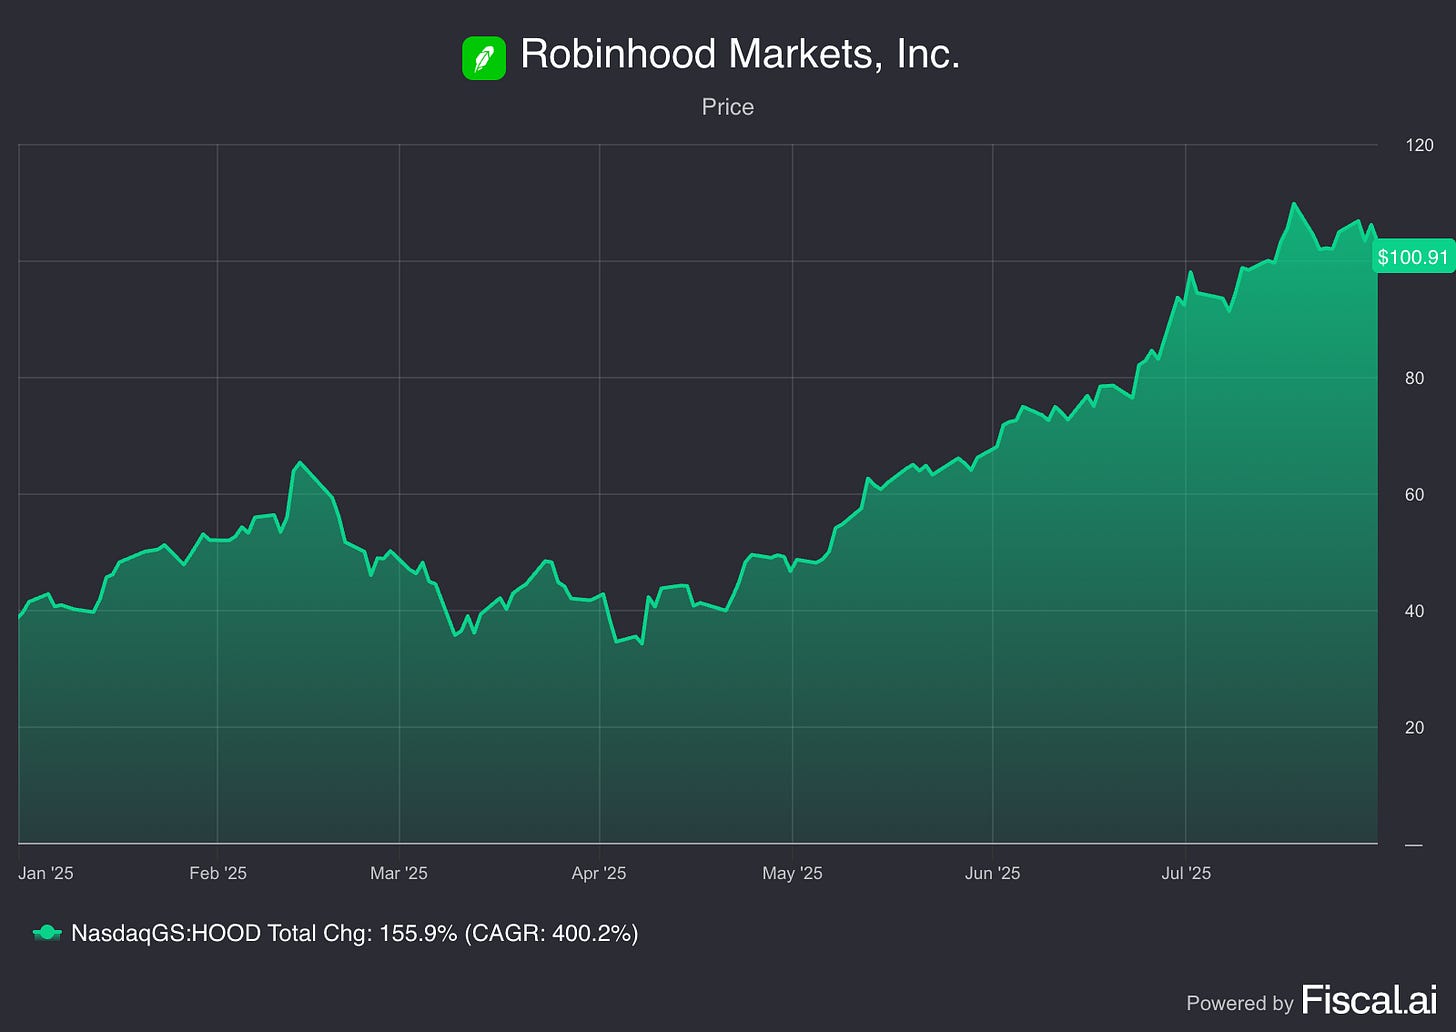Image resolution: width=1456 pixels, height=1032 pixels.
Task: Click the 40 price axis value
Action: click(x=1414, y=611)
